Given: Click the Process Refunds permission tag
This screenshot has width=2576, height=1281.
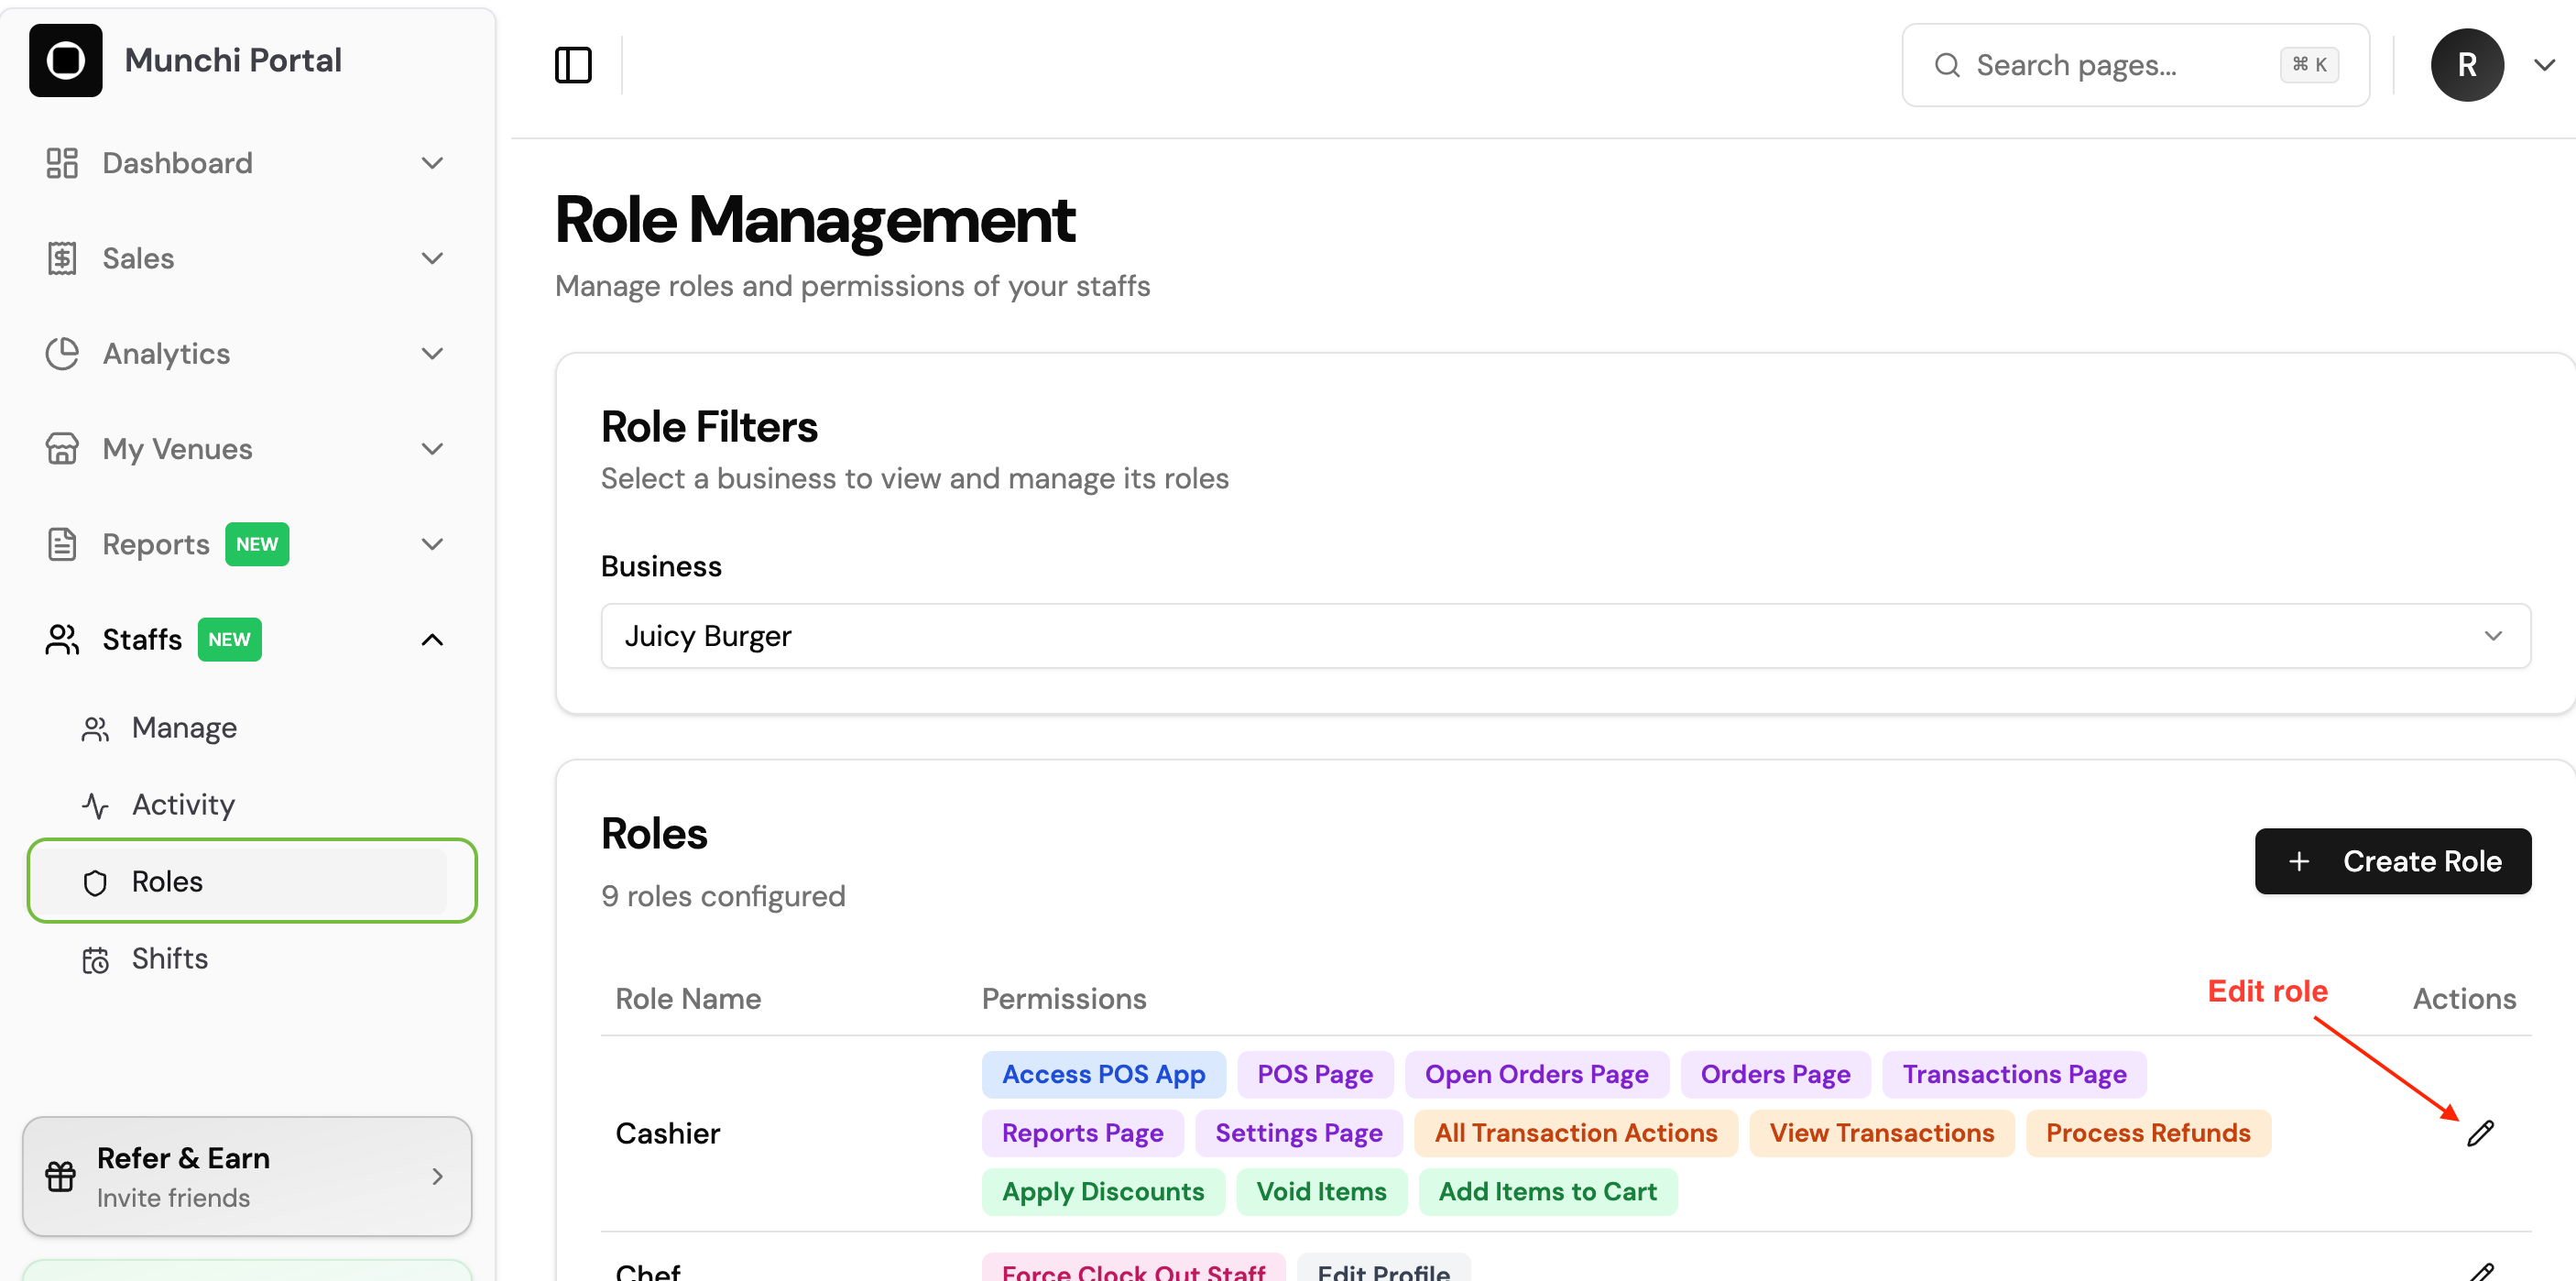Looking at the screenshot, I should (2148, 1133).
